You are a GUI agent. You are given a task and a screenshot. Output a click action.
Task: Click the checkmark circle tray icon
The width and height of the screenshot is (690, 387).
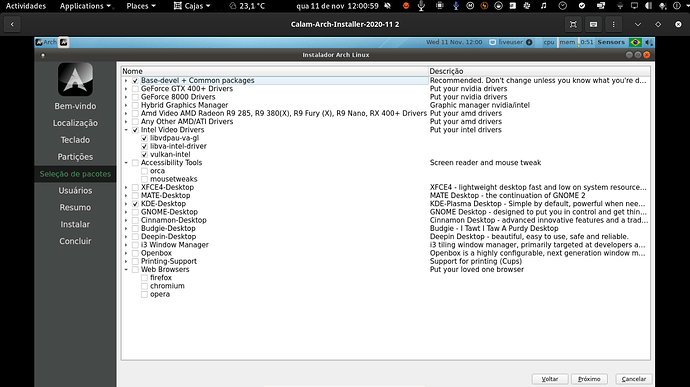pyautogui.click(x=582, y=6)
